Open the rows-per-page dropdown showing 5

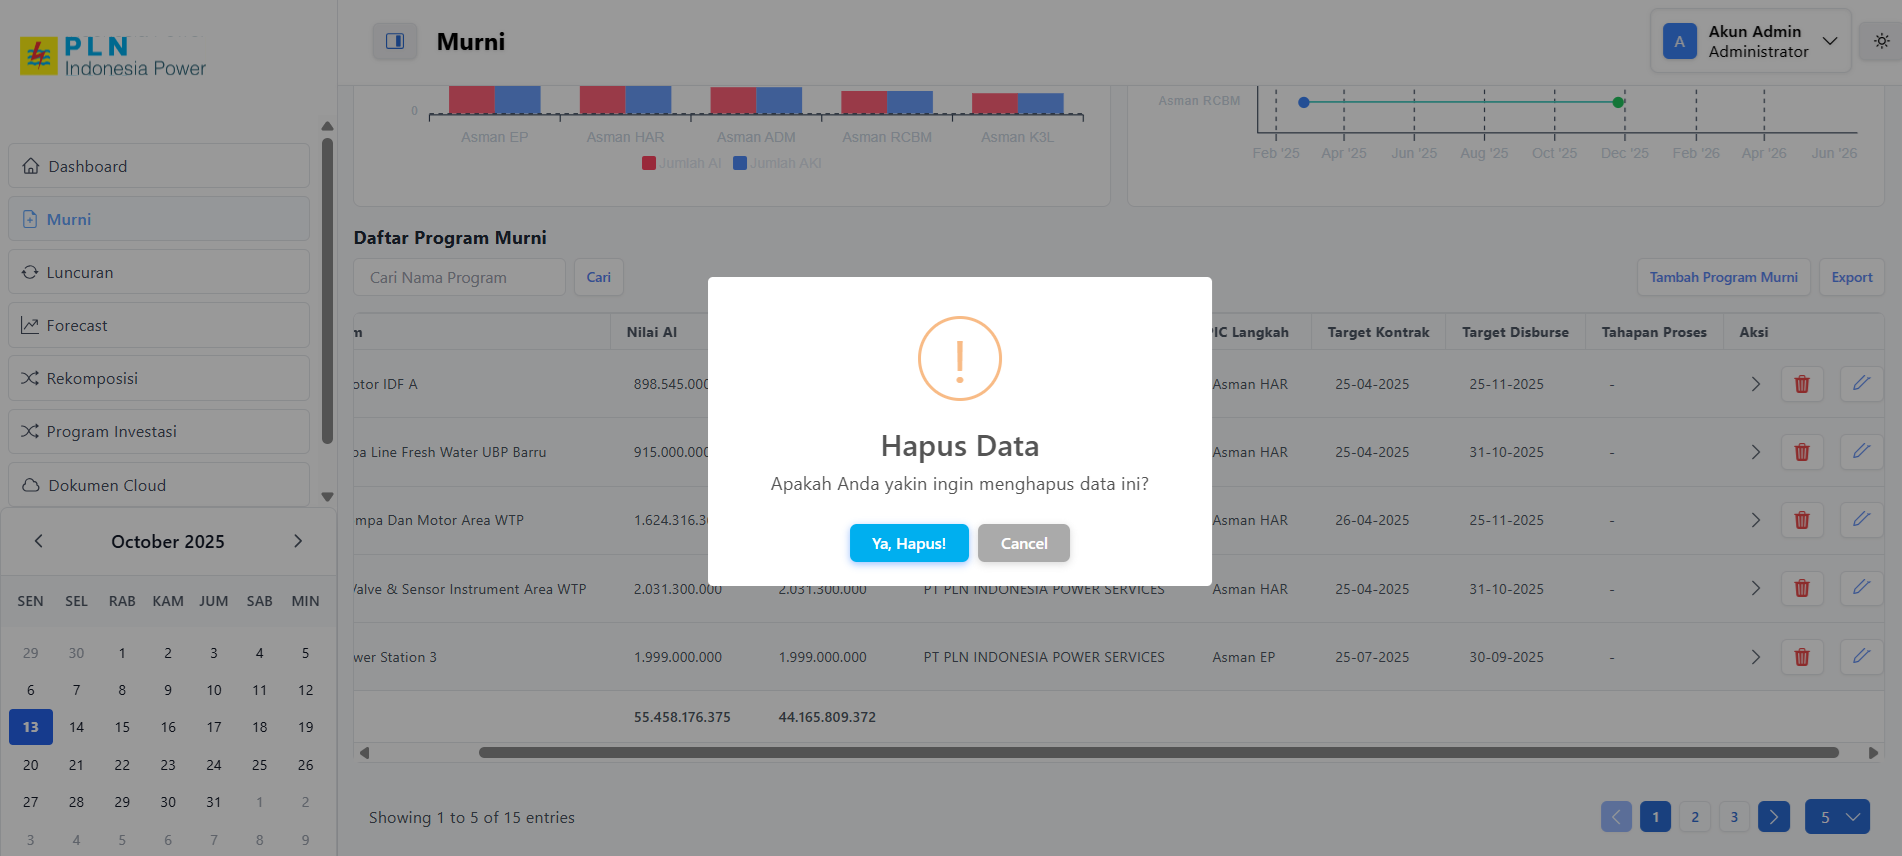click(x=1837, y=817)
